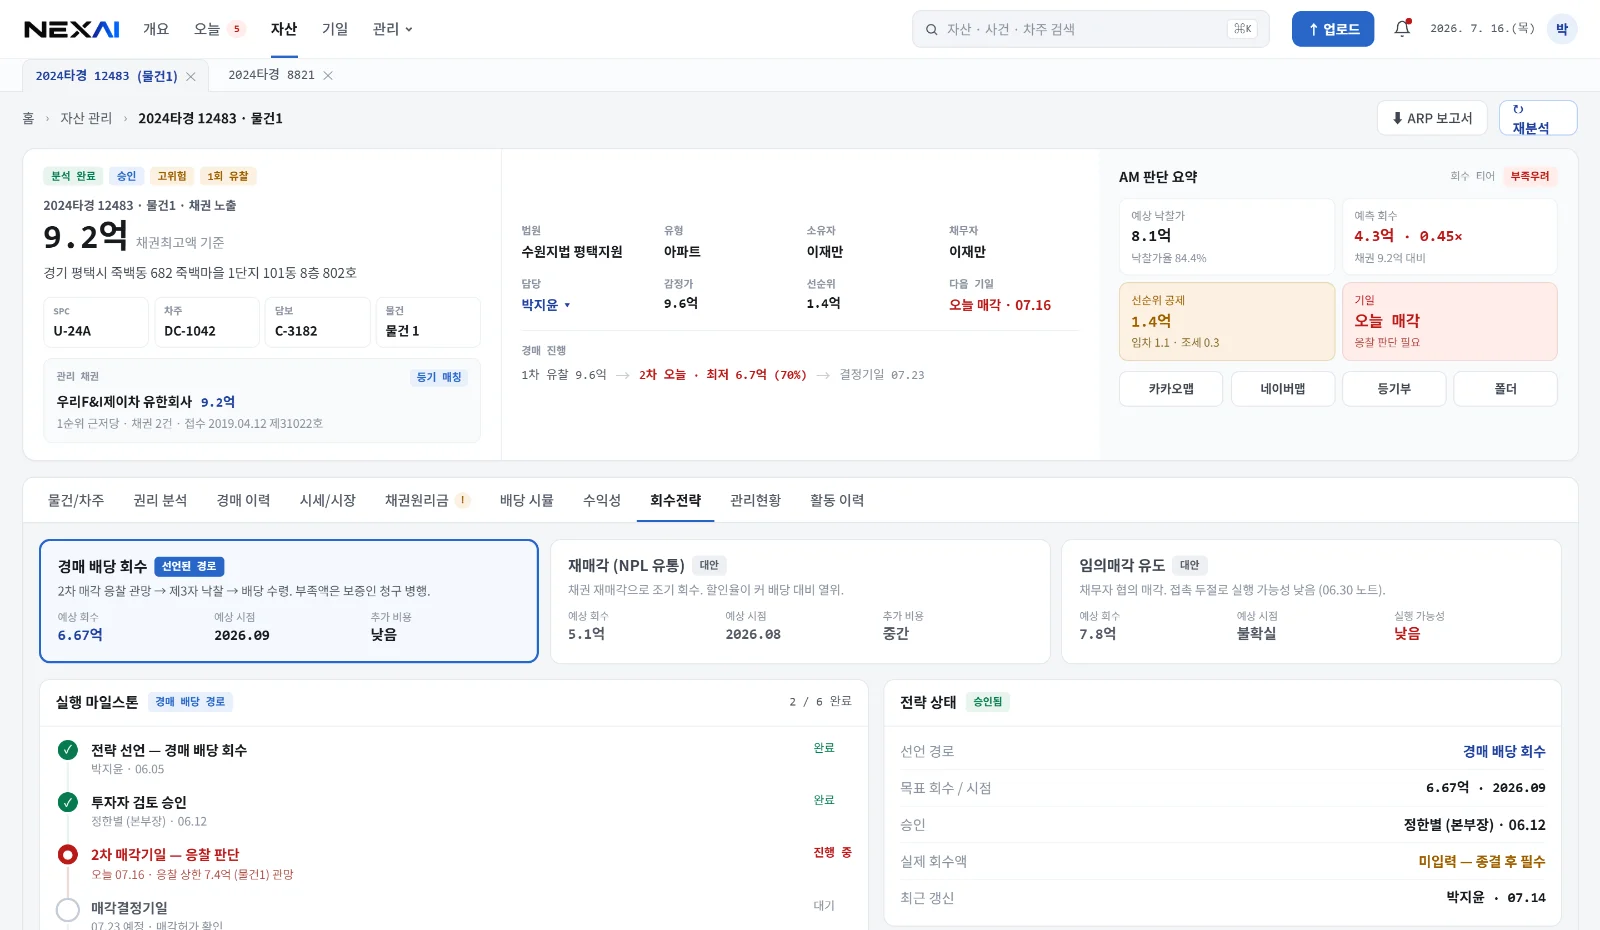Click 자산 관리 in the breadcrumb
This screenshot has height=930, width=1600.
[x=86, y=118]
